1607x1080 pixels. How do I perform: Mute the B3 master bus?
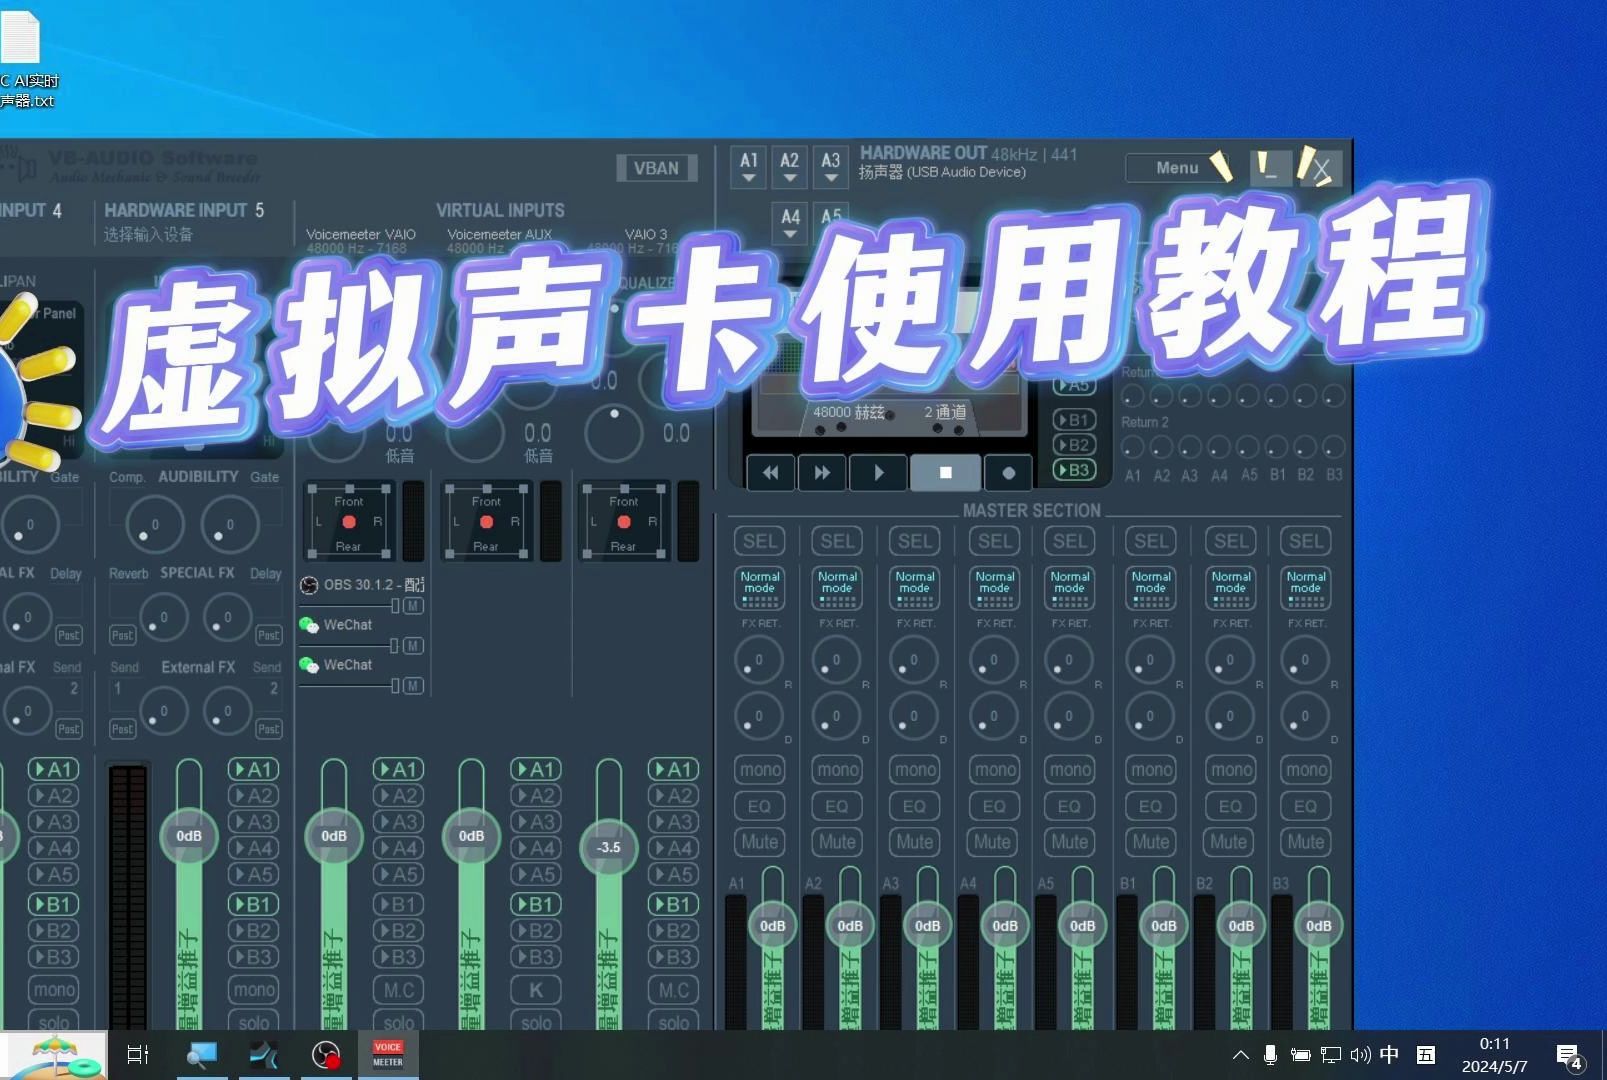click(1305, 842)
